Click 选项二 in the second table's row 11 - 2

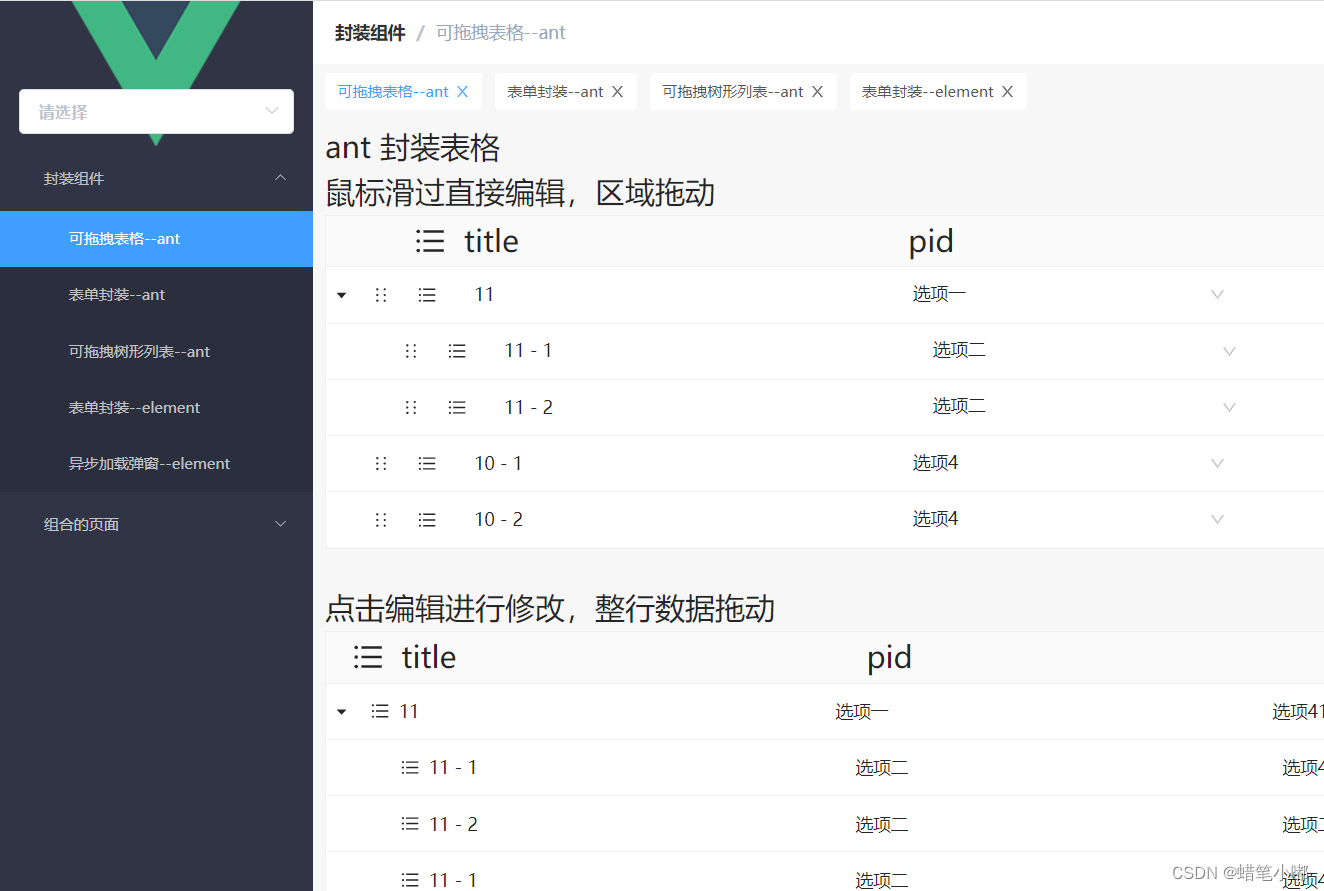[881, 824]
